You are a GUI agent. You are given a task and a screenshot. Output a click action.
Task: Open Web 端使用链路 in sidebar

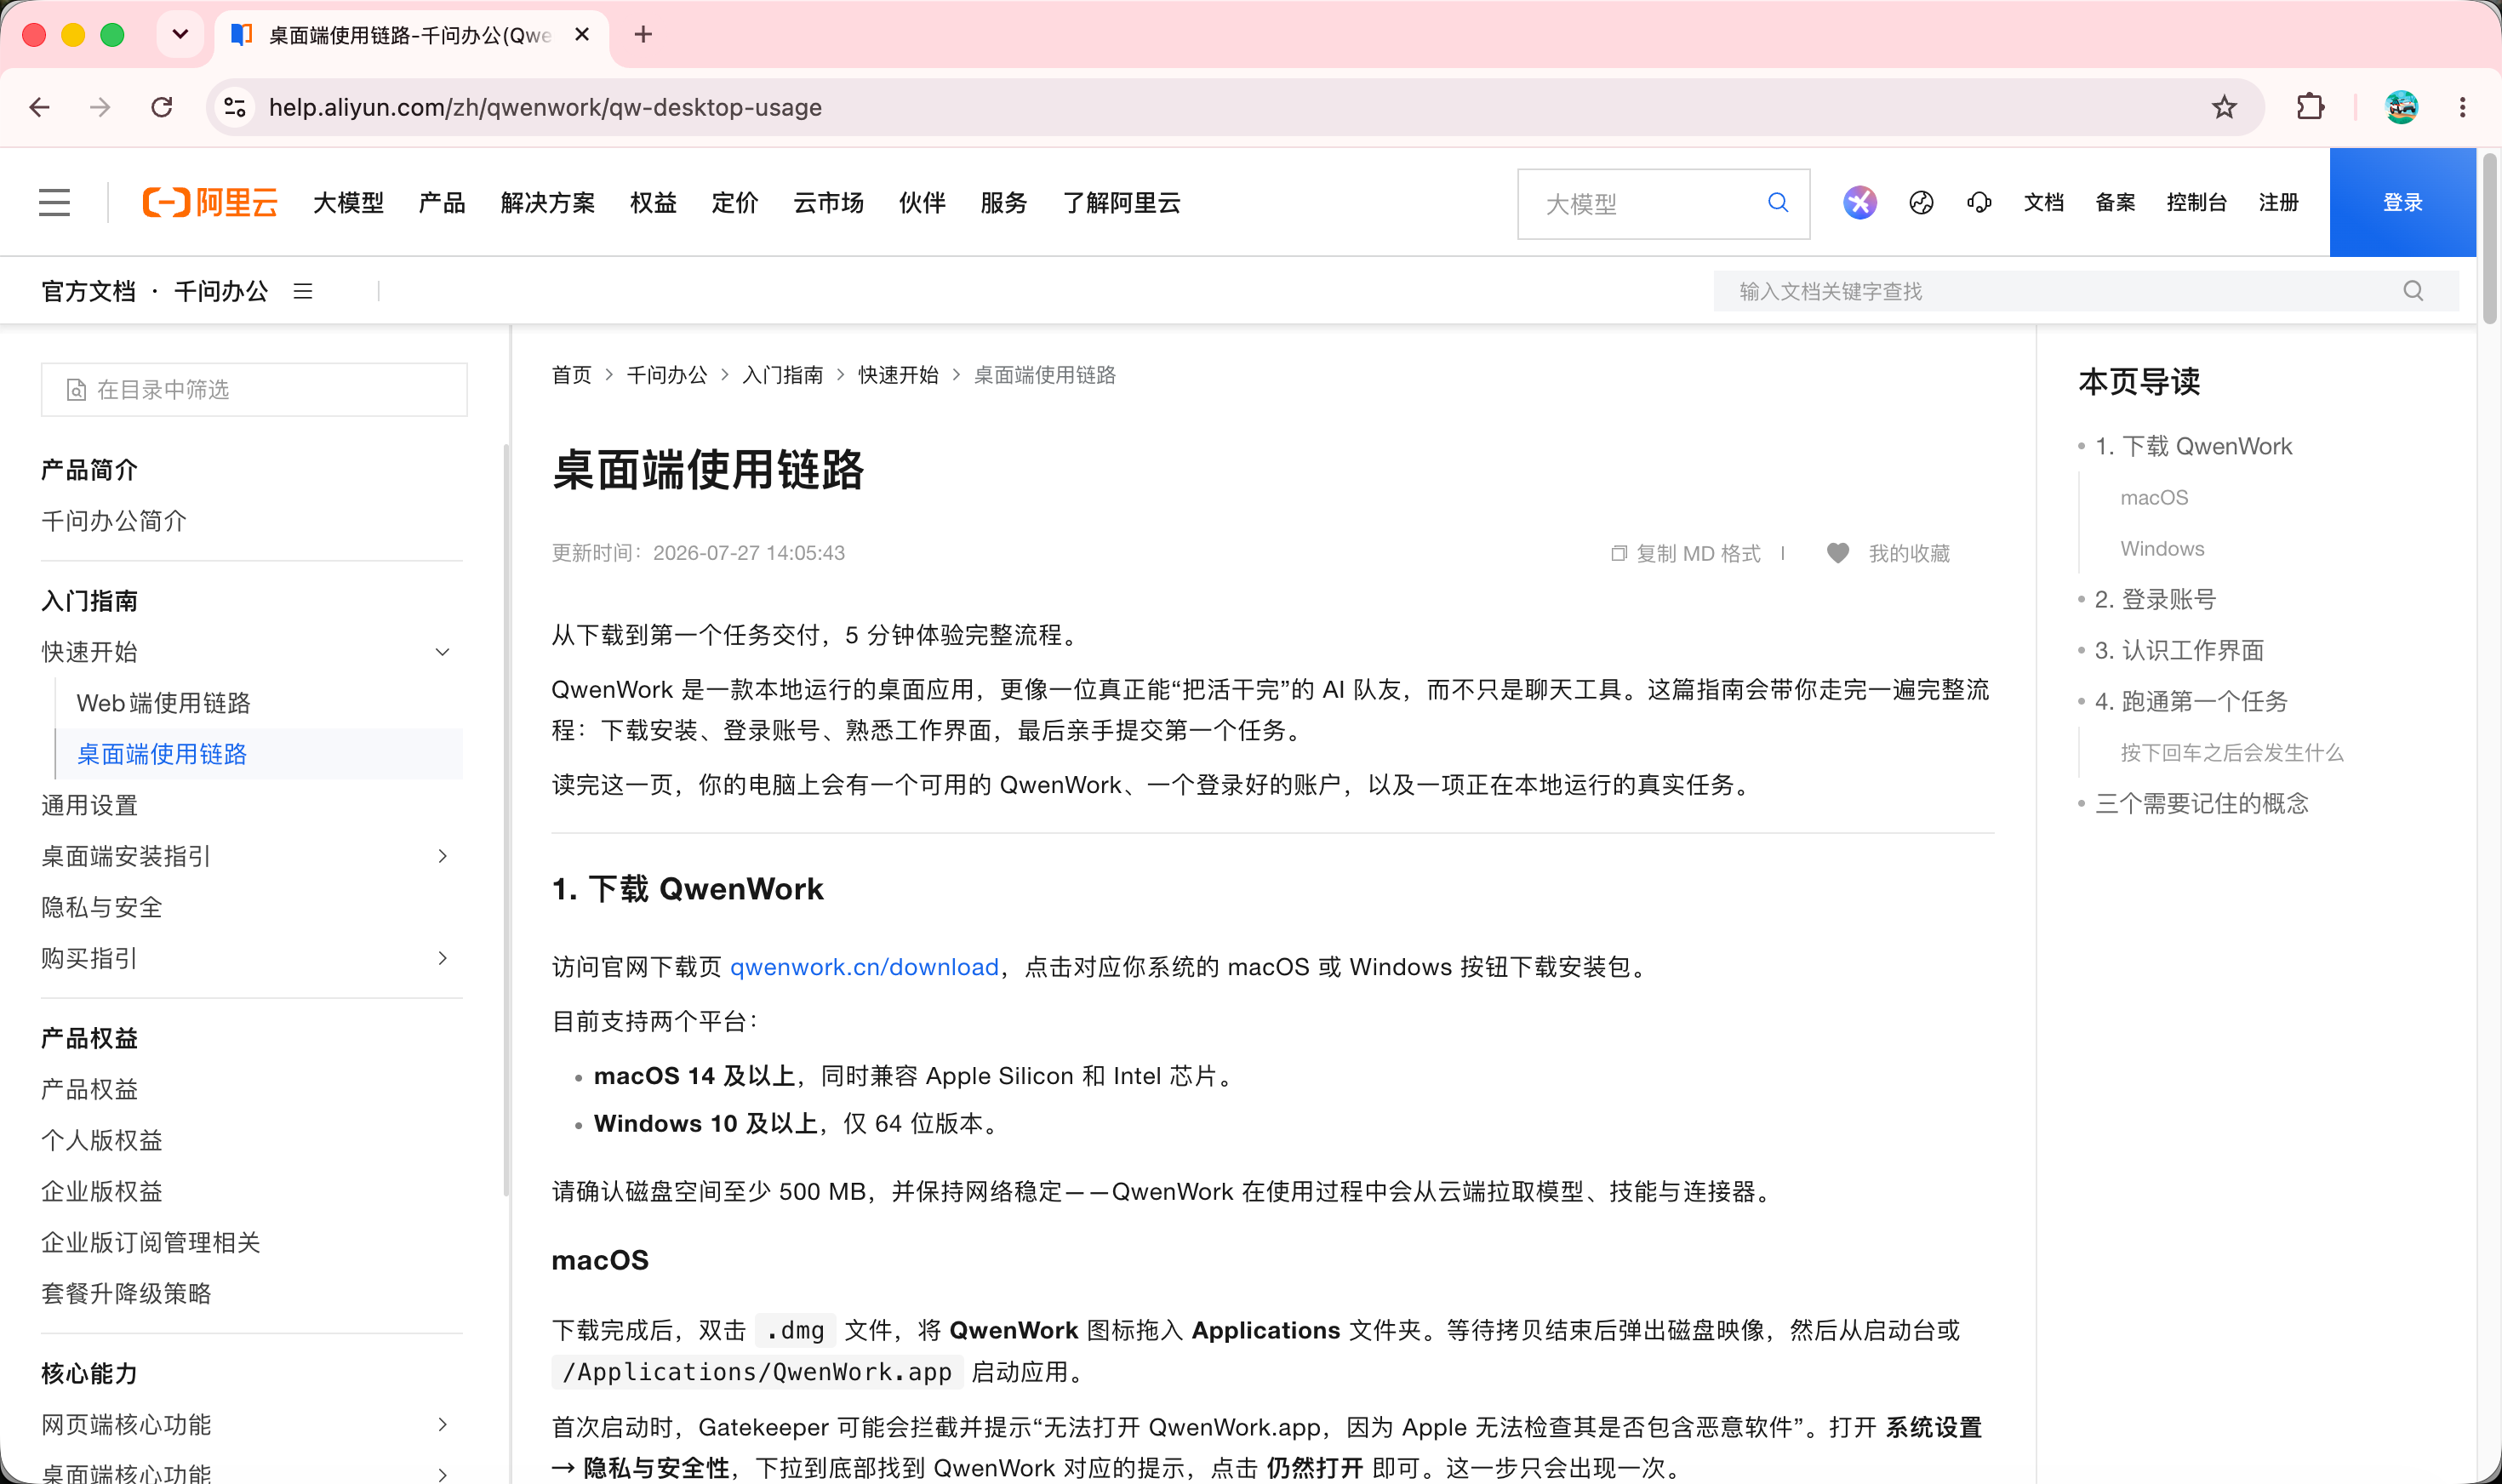[x=164, y=703]
